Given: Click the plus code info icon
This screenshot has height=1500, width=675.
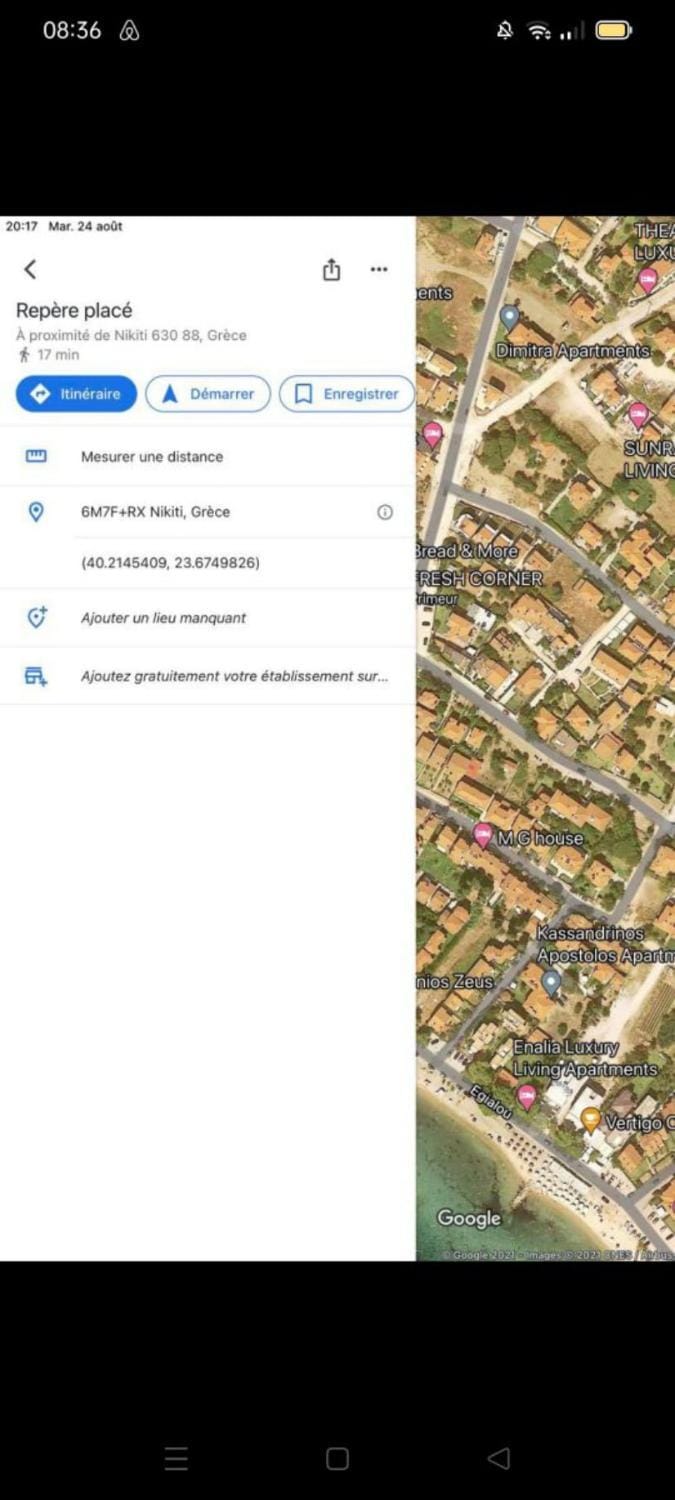Looking at the screenshot, I should pyautogui.click(x=385, y=512).
